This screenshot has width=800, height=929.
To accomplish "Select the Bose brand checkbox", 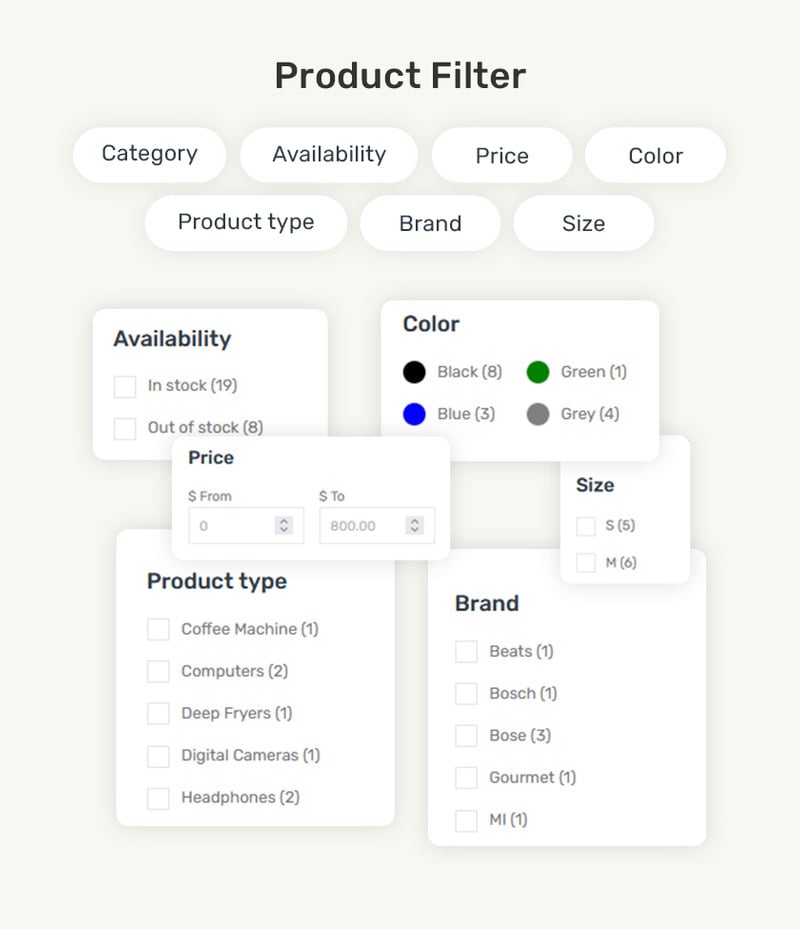I will [466, 736].
